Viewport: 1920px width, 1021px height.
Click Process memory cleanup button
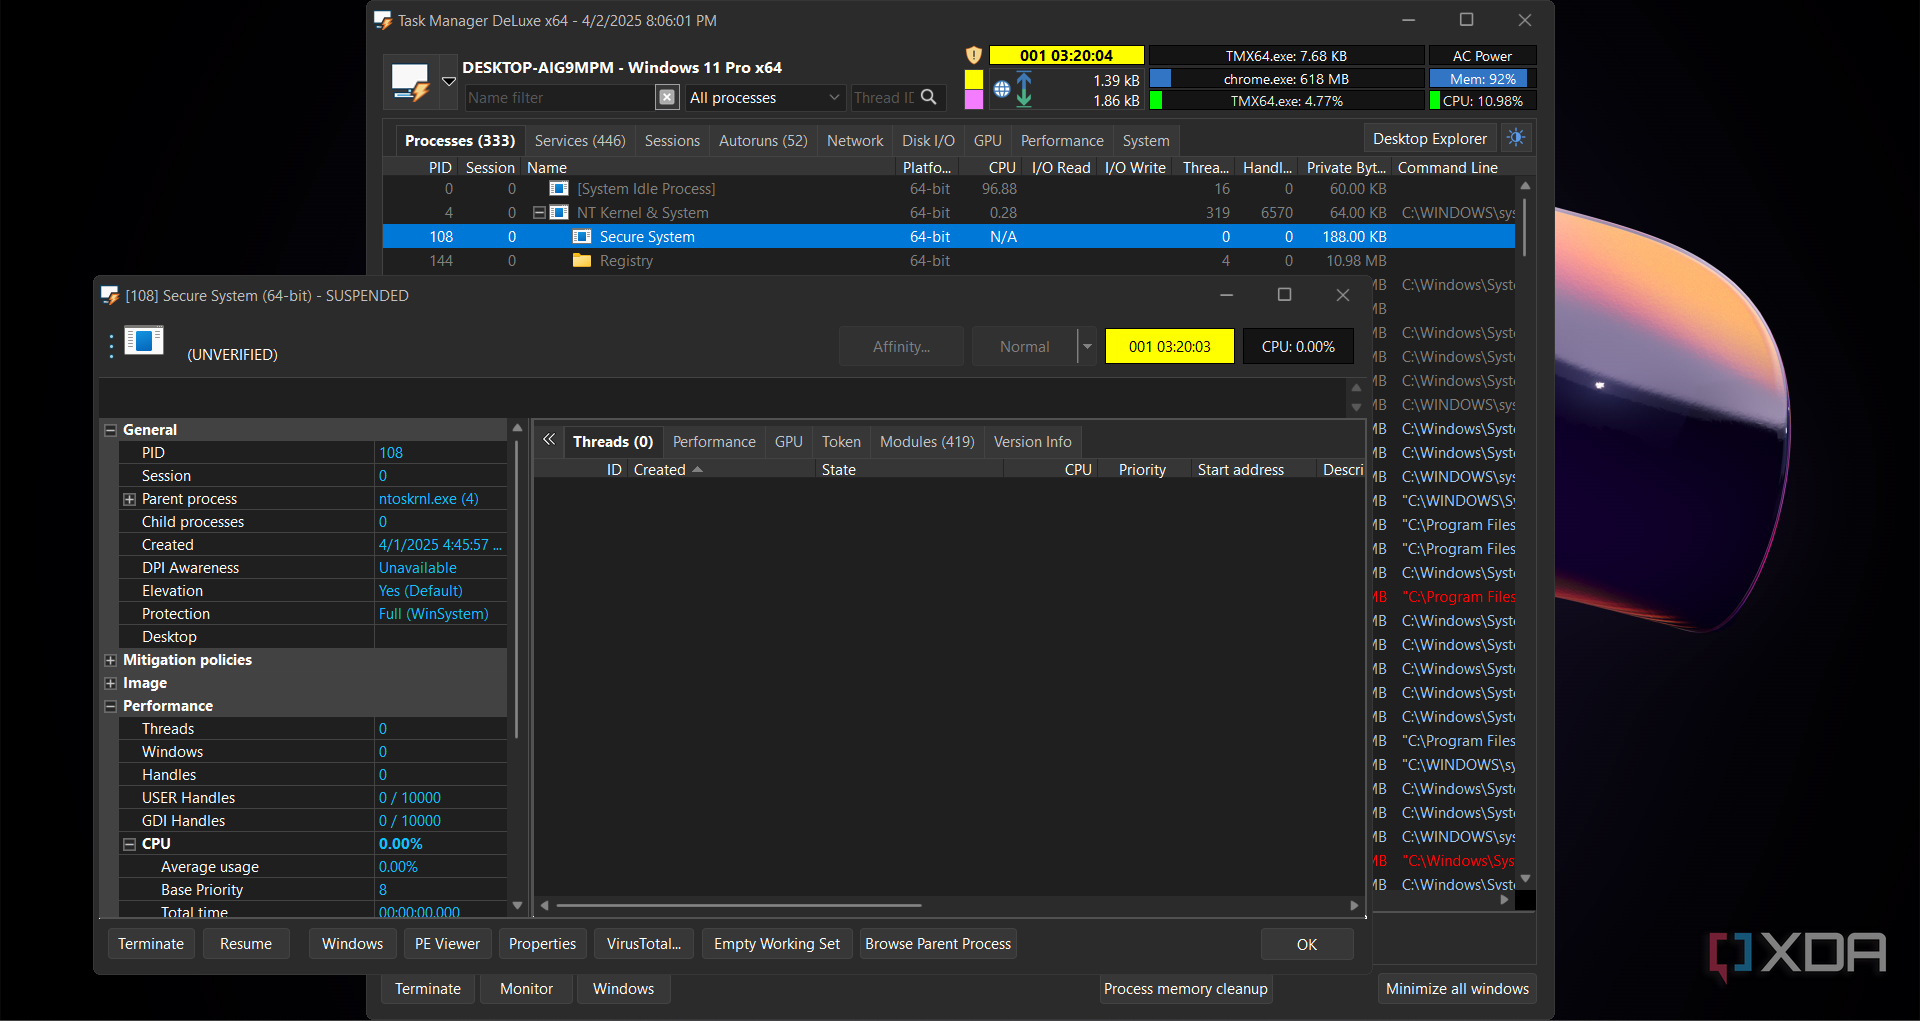(1186, 989)
